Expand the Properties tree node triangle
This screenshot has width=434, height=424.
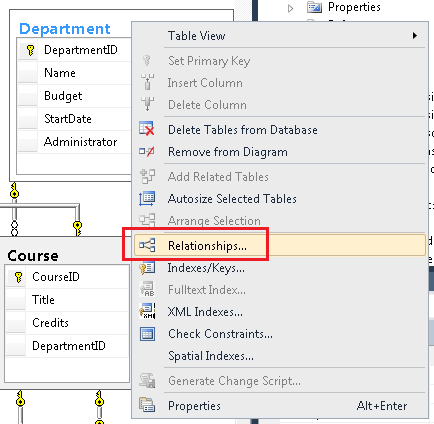tap(290, 8)
